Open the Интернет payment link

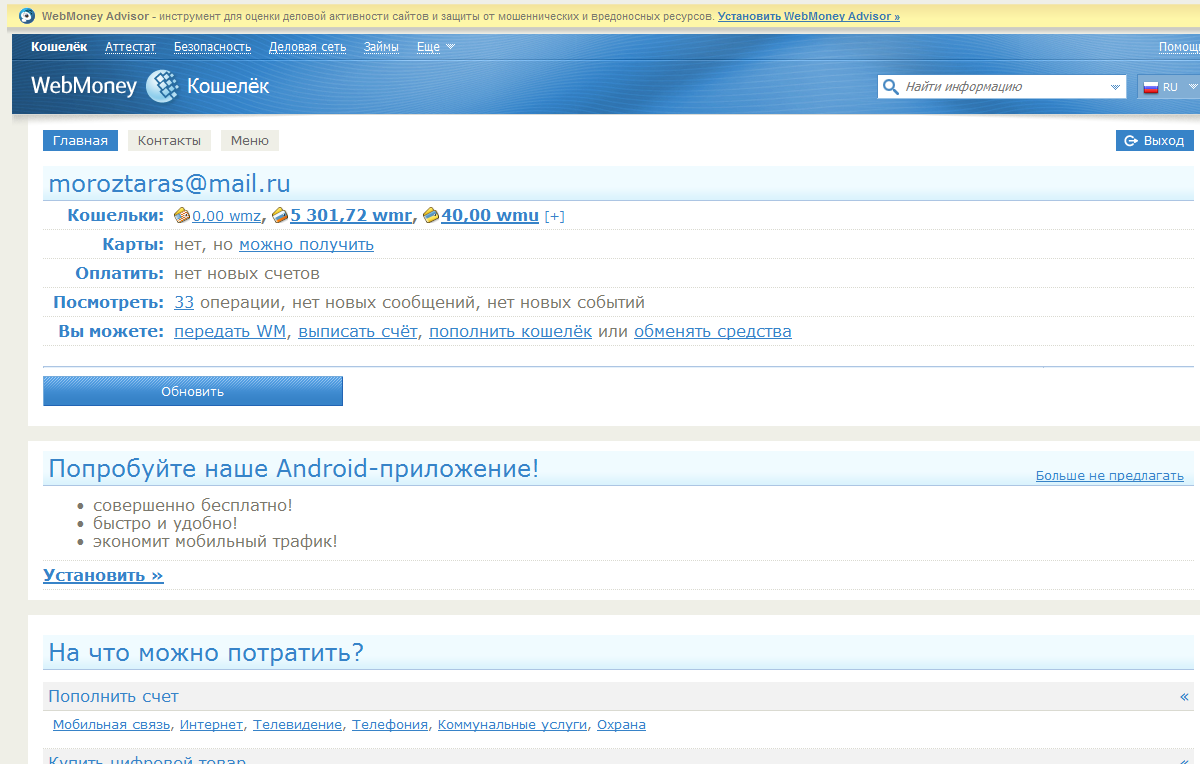tap(211, 725)
